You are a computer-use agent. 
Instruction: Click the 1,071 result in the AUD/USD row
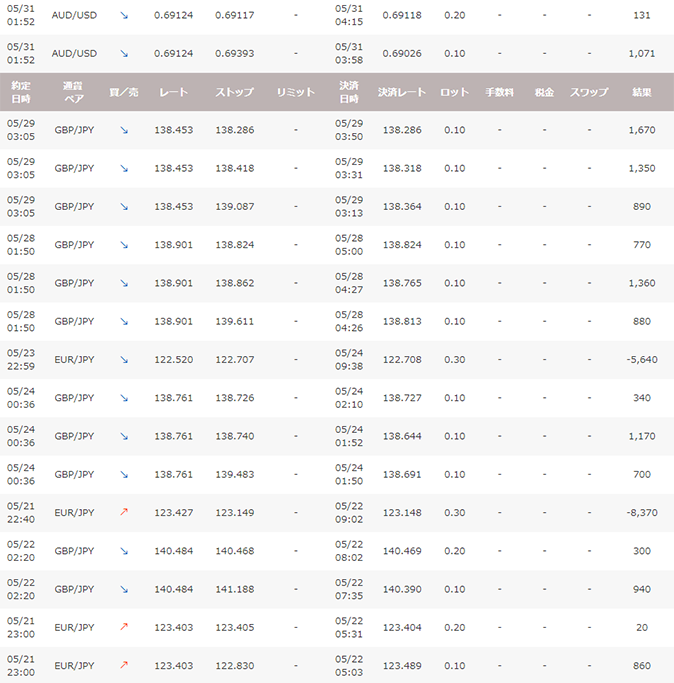[640, 53]
